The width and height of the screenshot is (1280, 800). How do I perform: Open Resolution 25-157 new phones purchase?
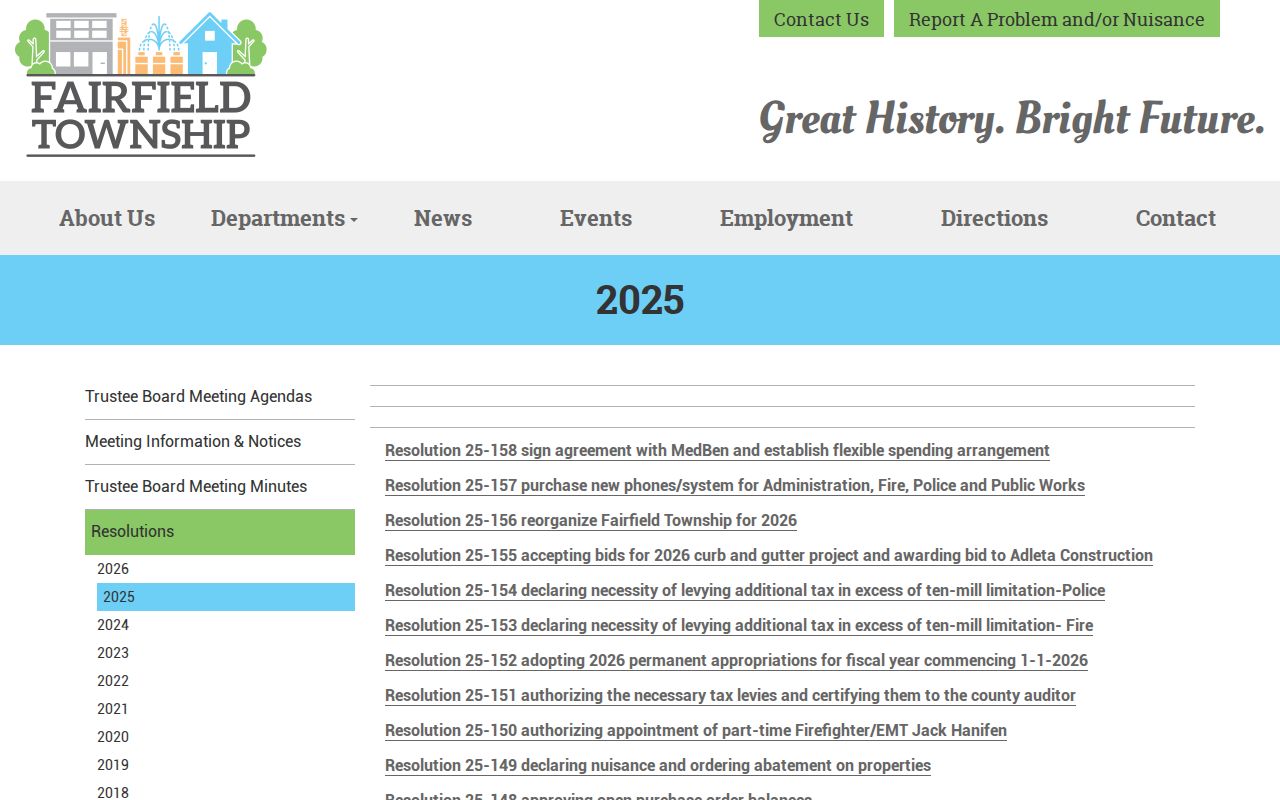[735, 486]
